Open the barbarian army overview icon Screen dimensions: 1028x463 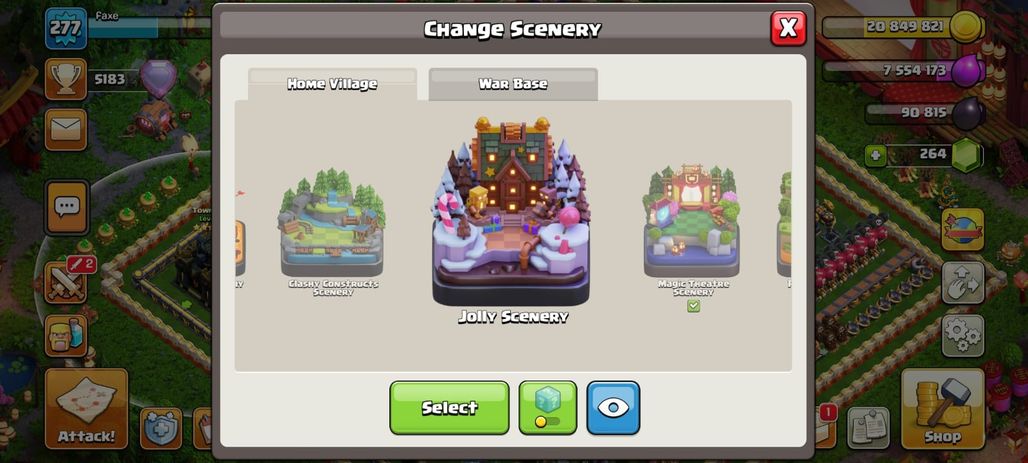click(66, 335)
